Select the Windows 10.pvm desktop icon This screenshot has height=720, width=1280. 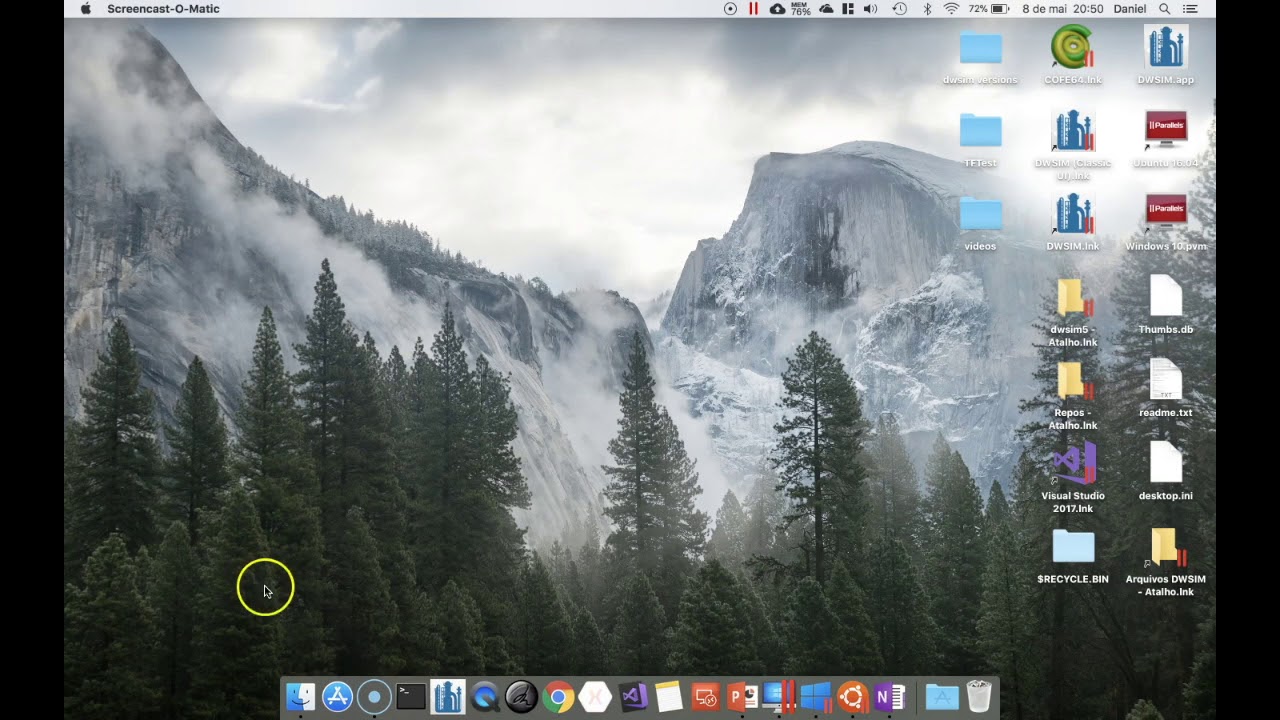tap(1166, 214)
